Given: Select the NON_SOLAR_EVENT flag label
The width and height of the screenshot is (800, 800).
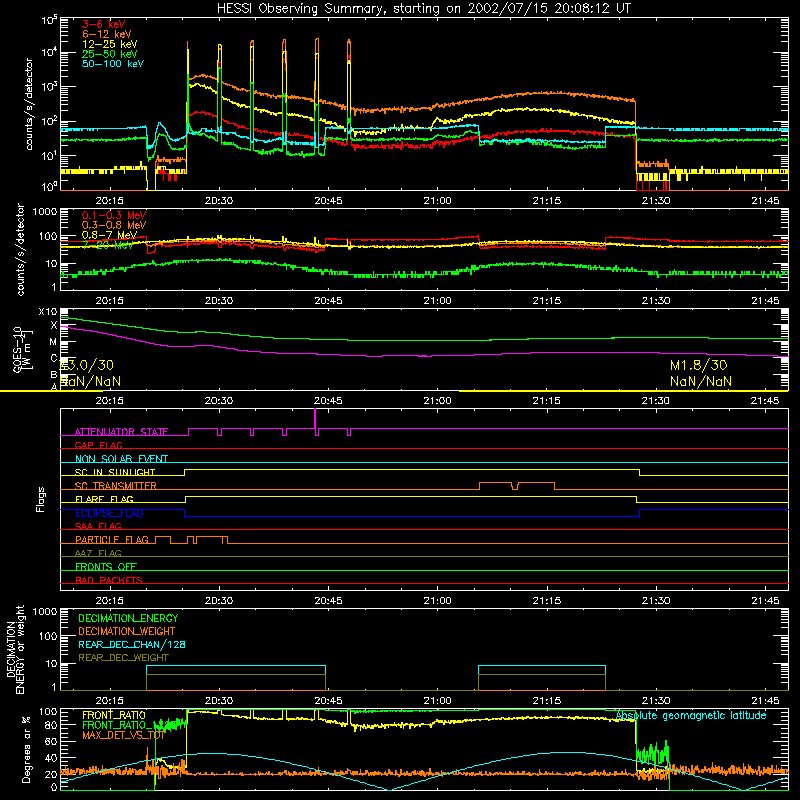Looking at the screenshot, I should pos(121,459).
